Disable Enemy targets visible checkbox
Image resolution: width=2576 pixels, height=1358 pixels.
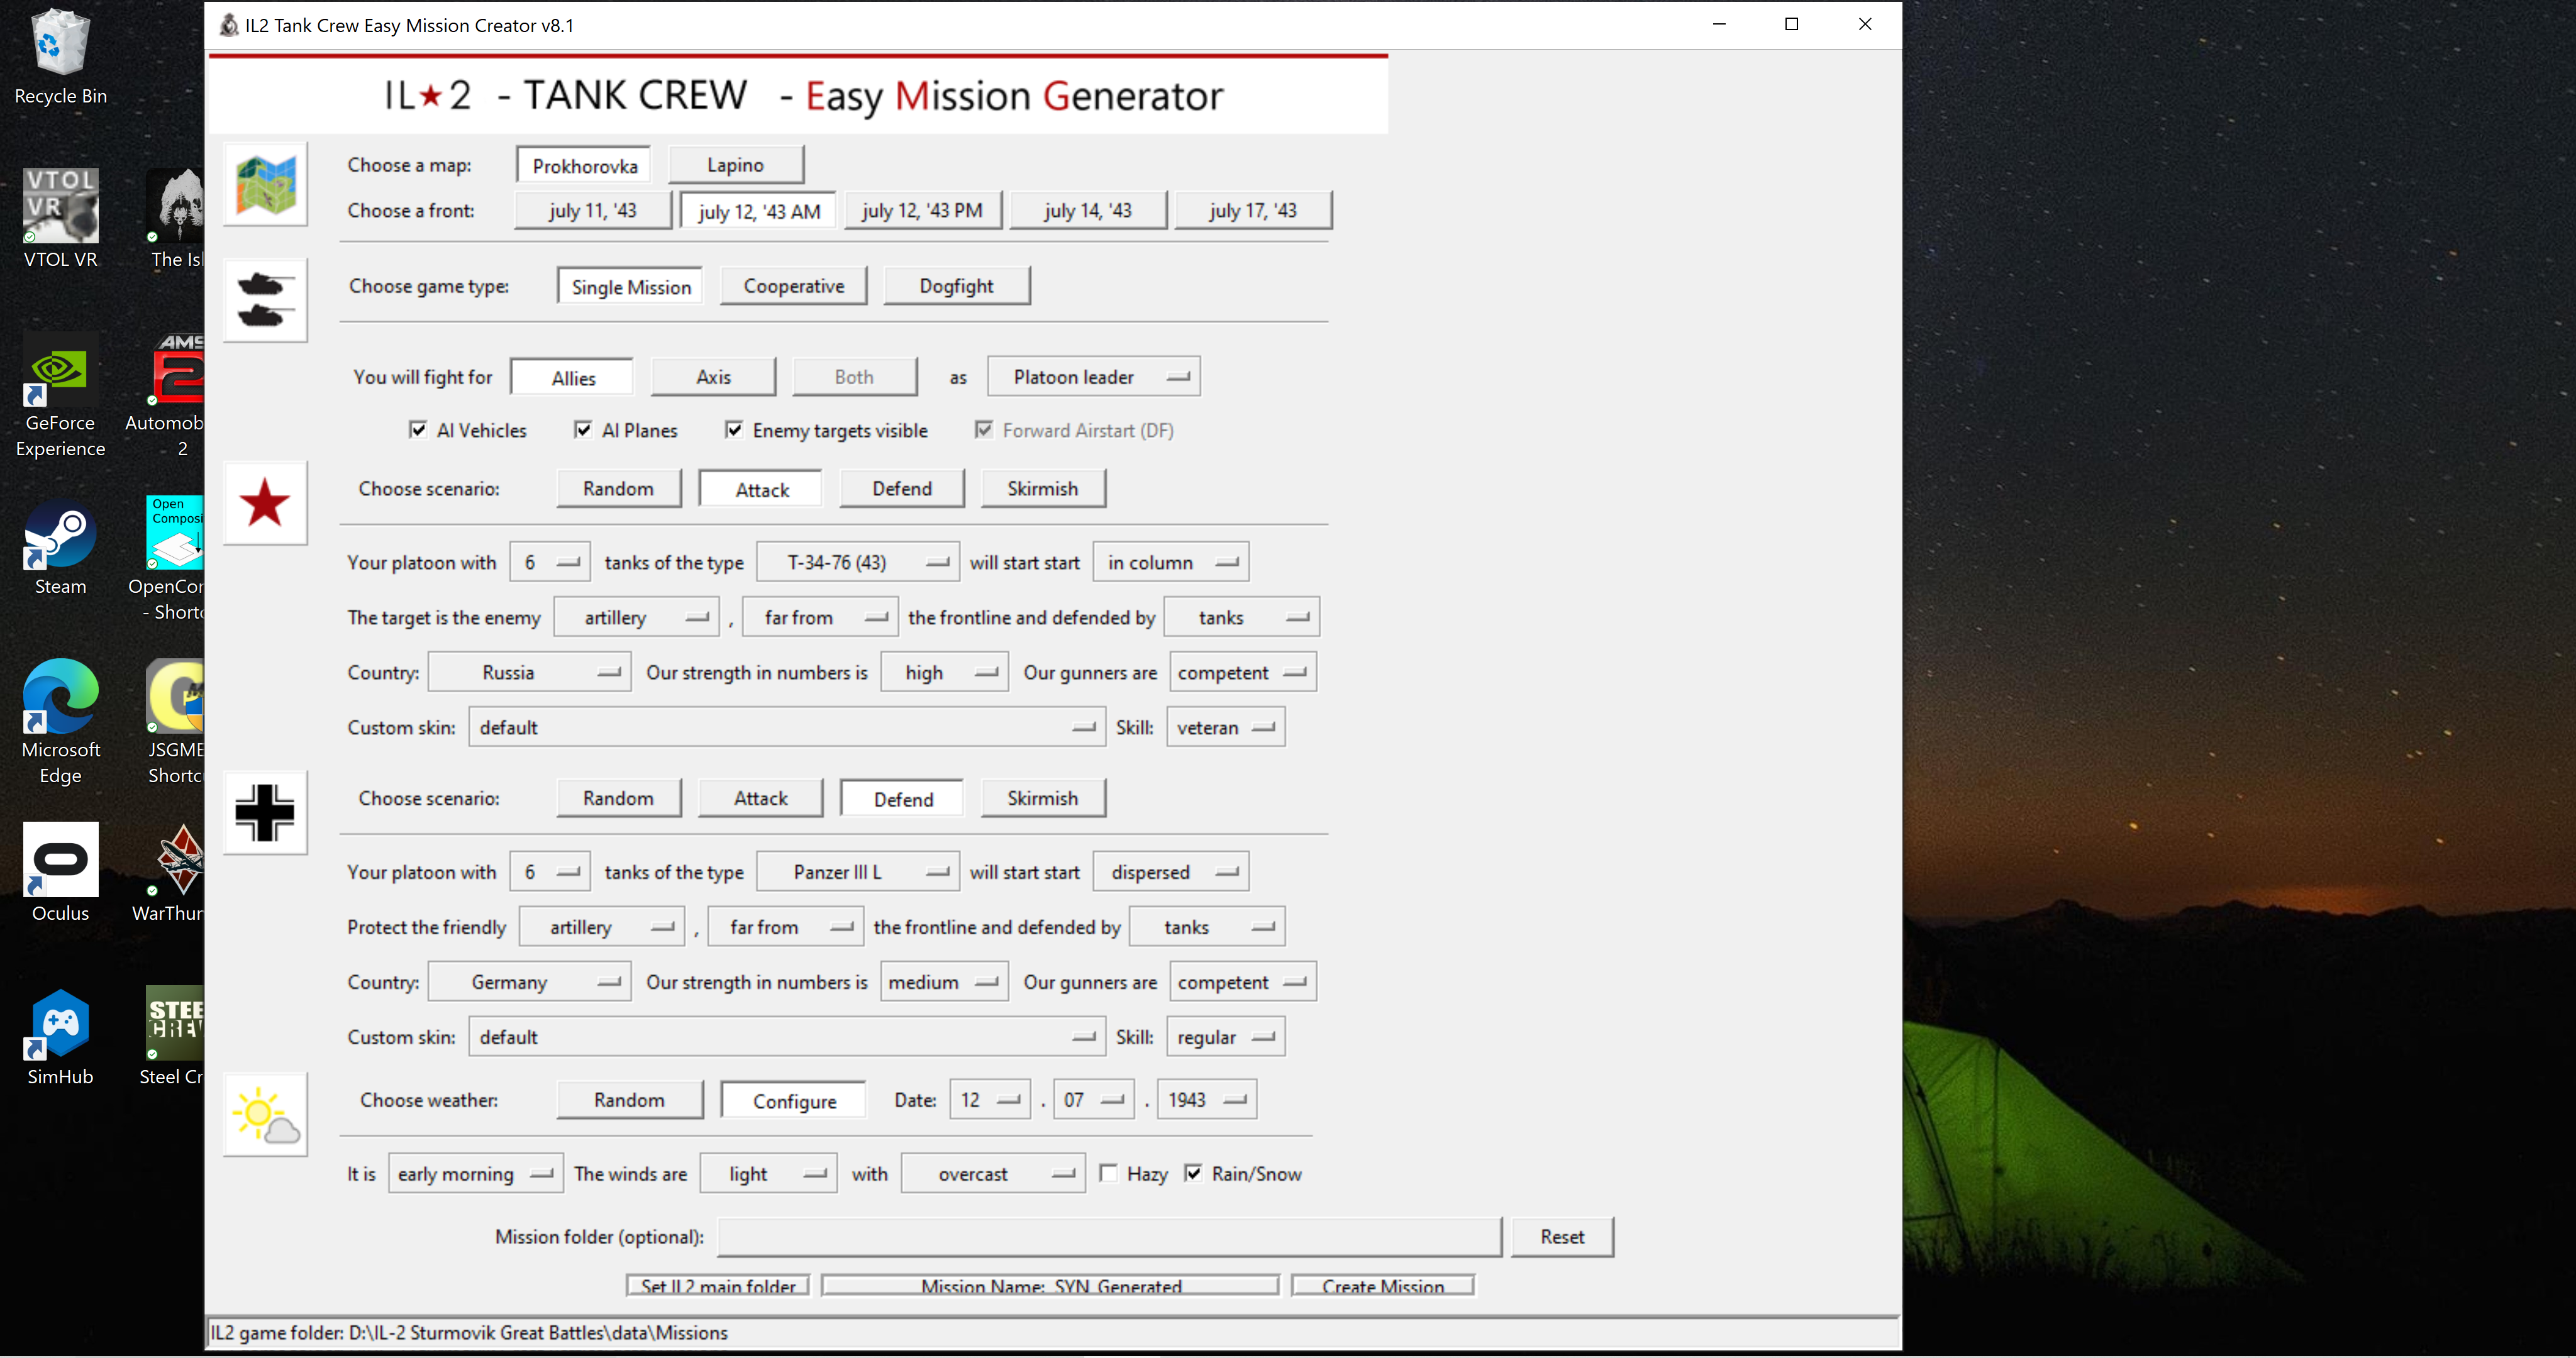click(734, 430)
